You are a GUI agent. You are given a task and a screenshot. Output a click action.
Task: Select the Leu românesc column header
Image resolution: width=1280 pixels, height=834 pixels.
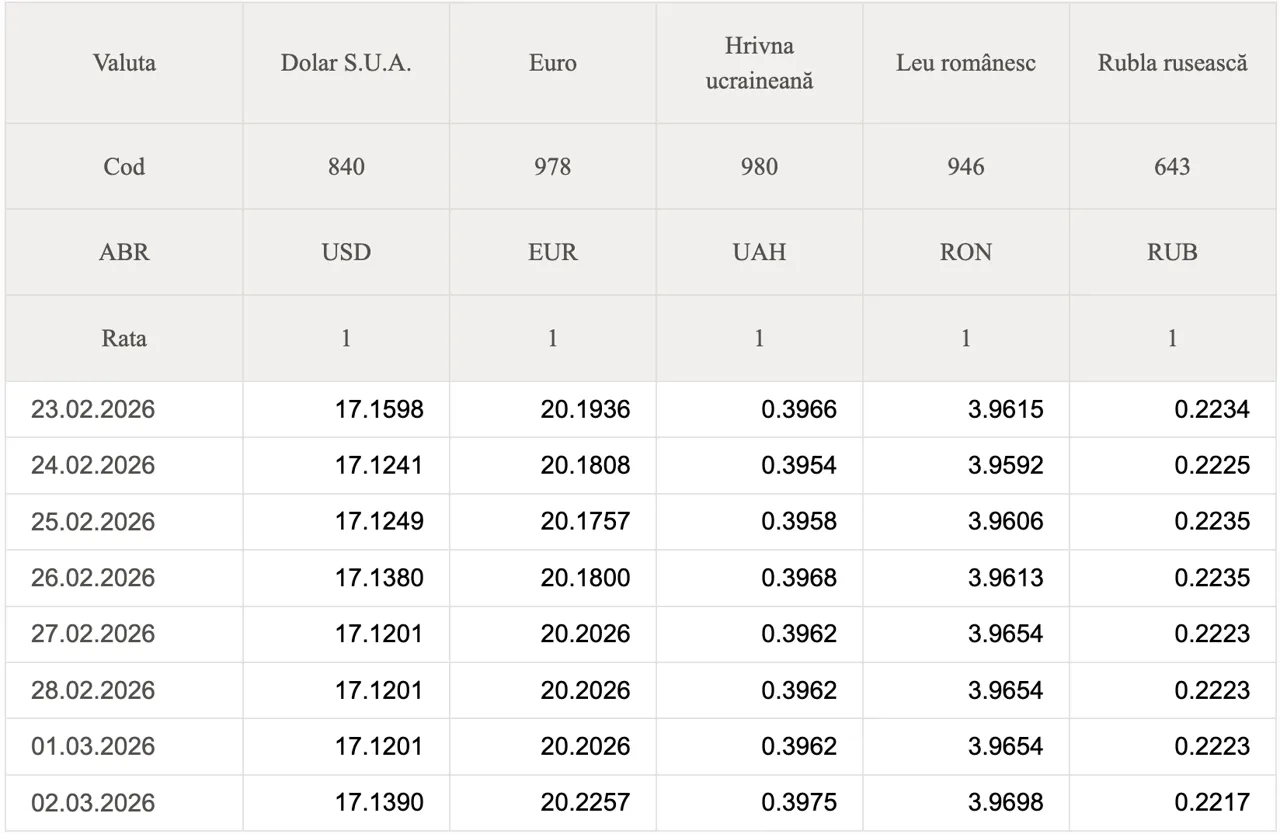pyautogui.click(x=965, y=63)
